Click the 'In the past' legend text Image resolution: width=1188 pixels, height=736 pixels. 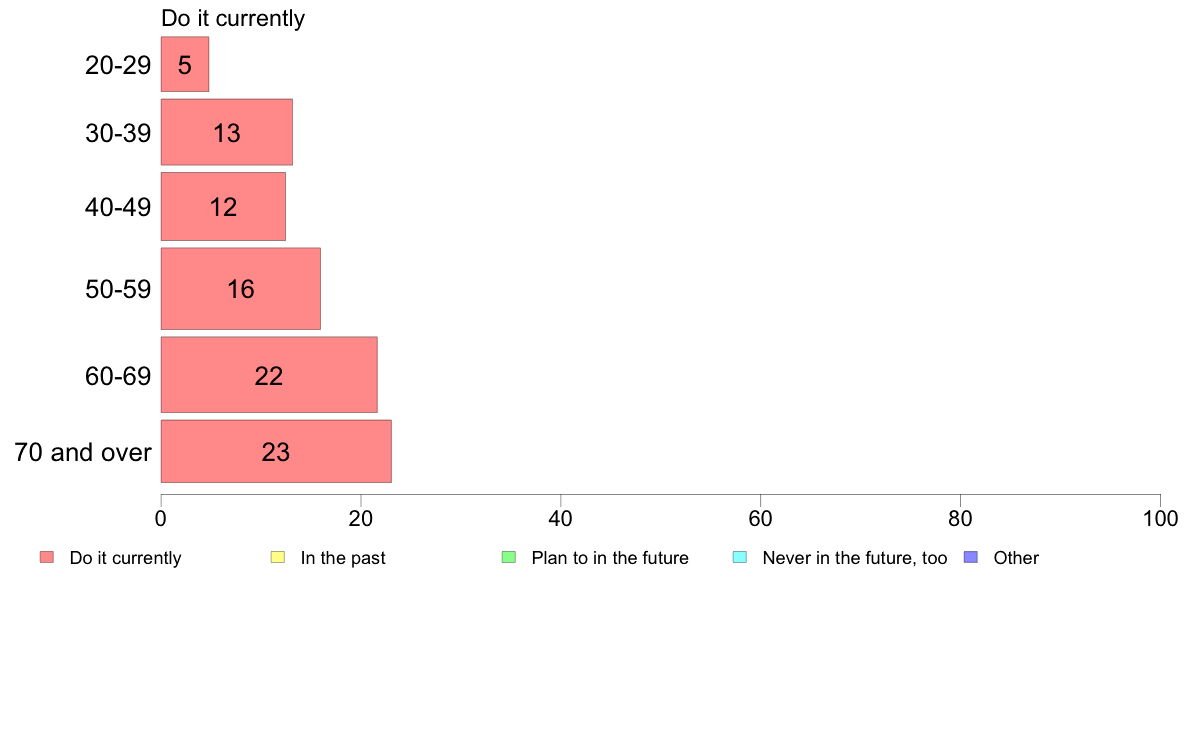click(x=343, y=558)
